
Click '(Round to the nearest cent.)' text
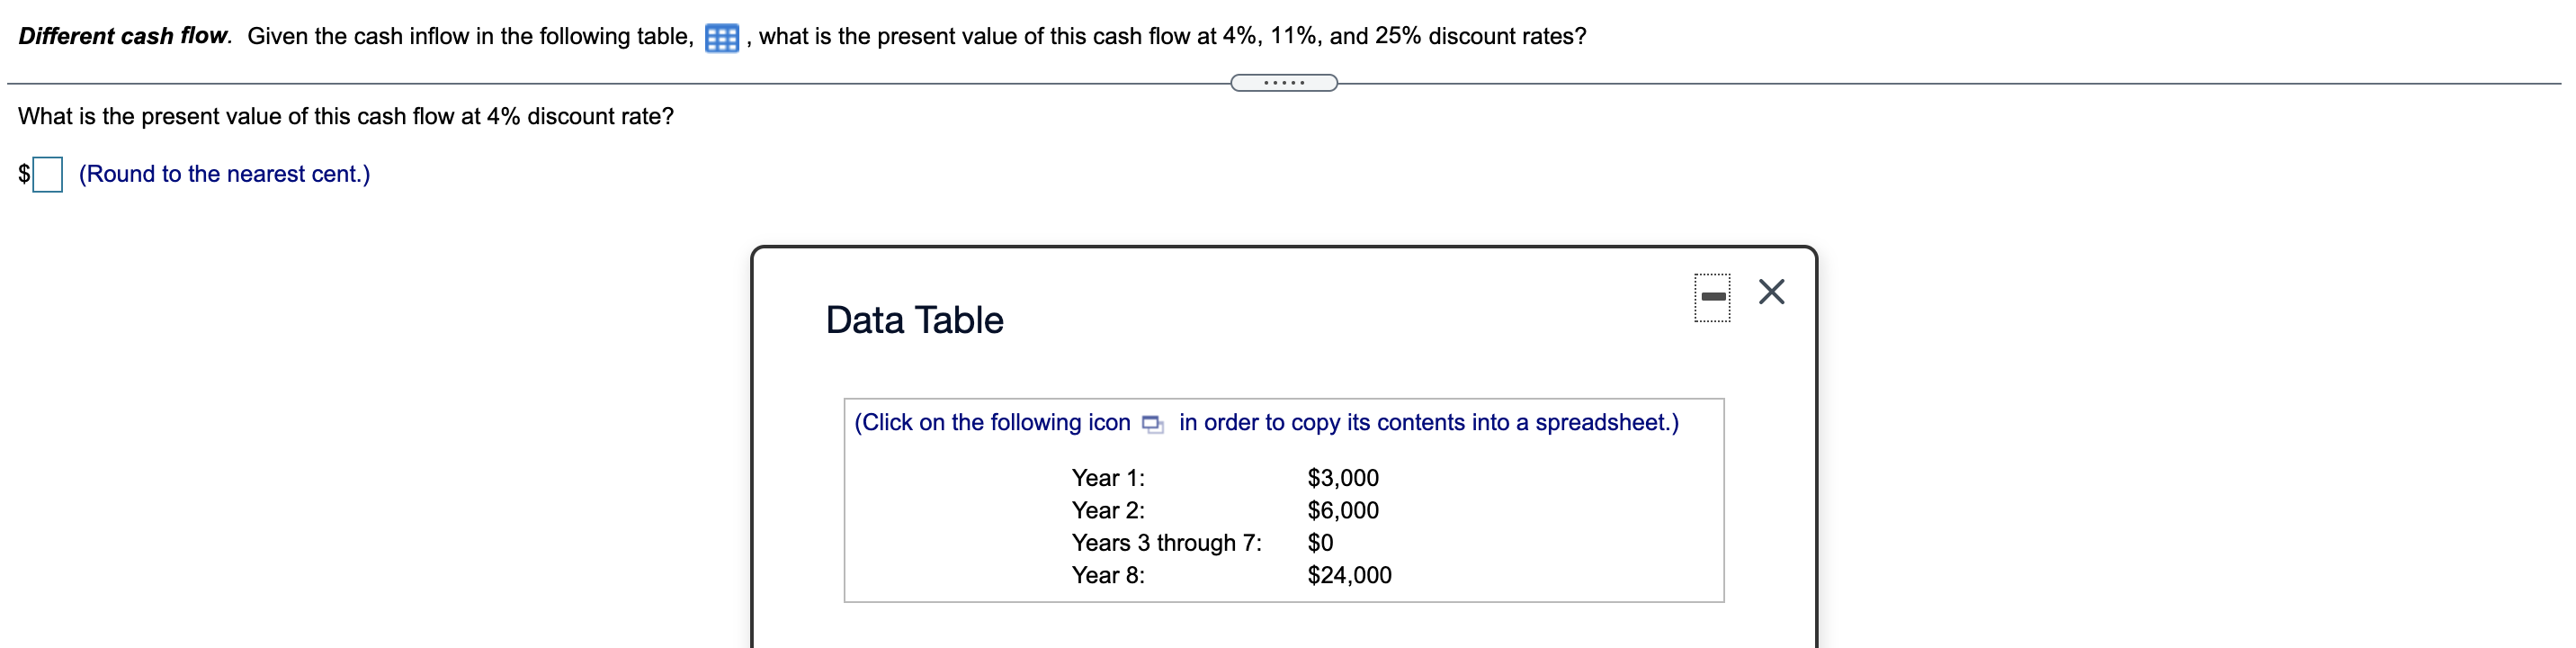pyautogui.click(x=223, y=174)
